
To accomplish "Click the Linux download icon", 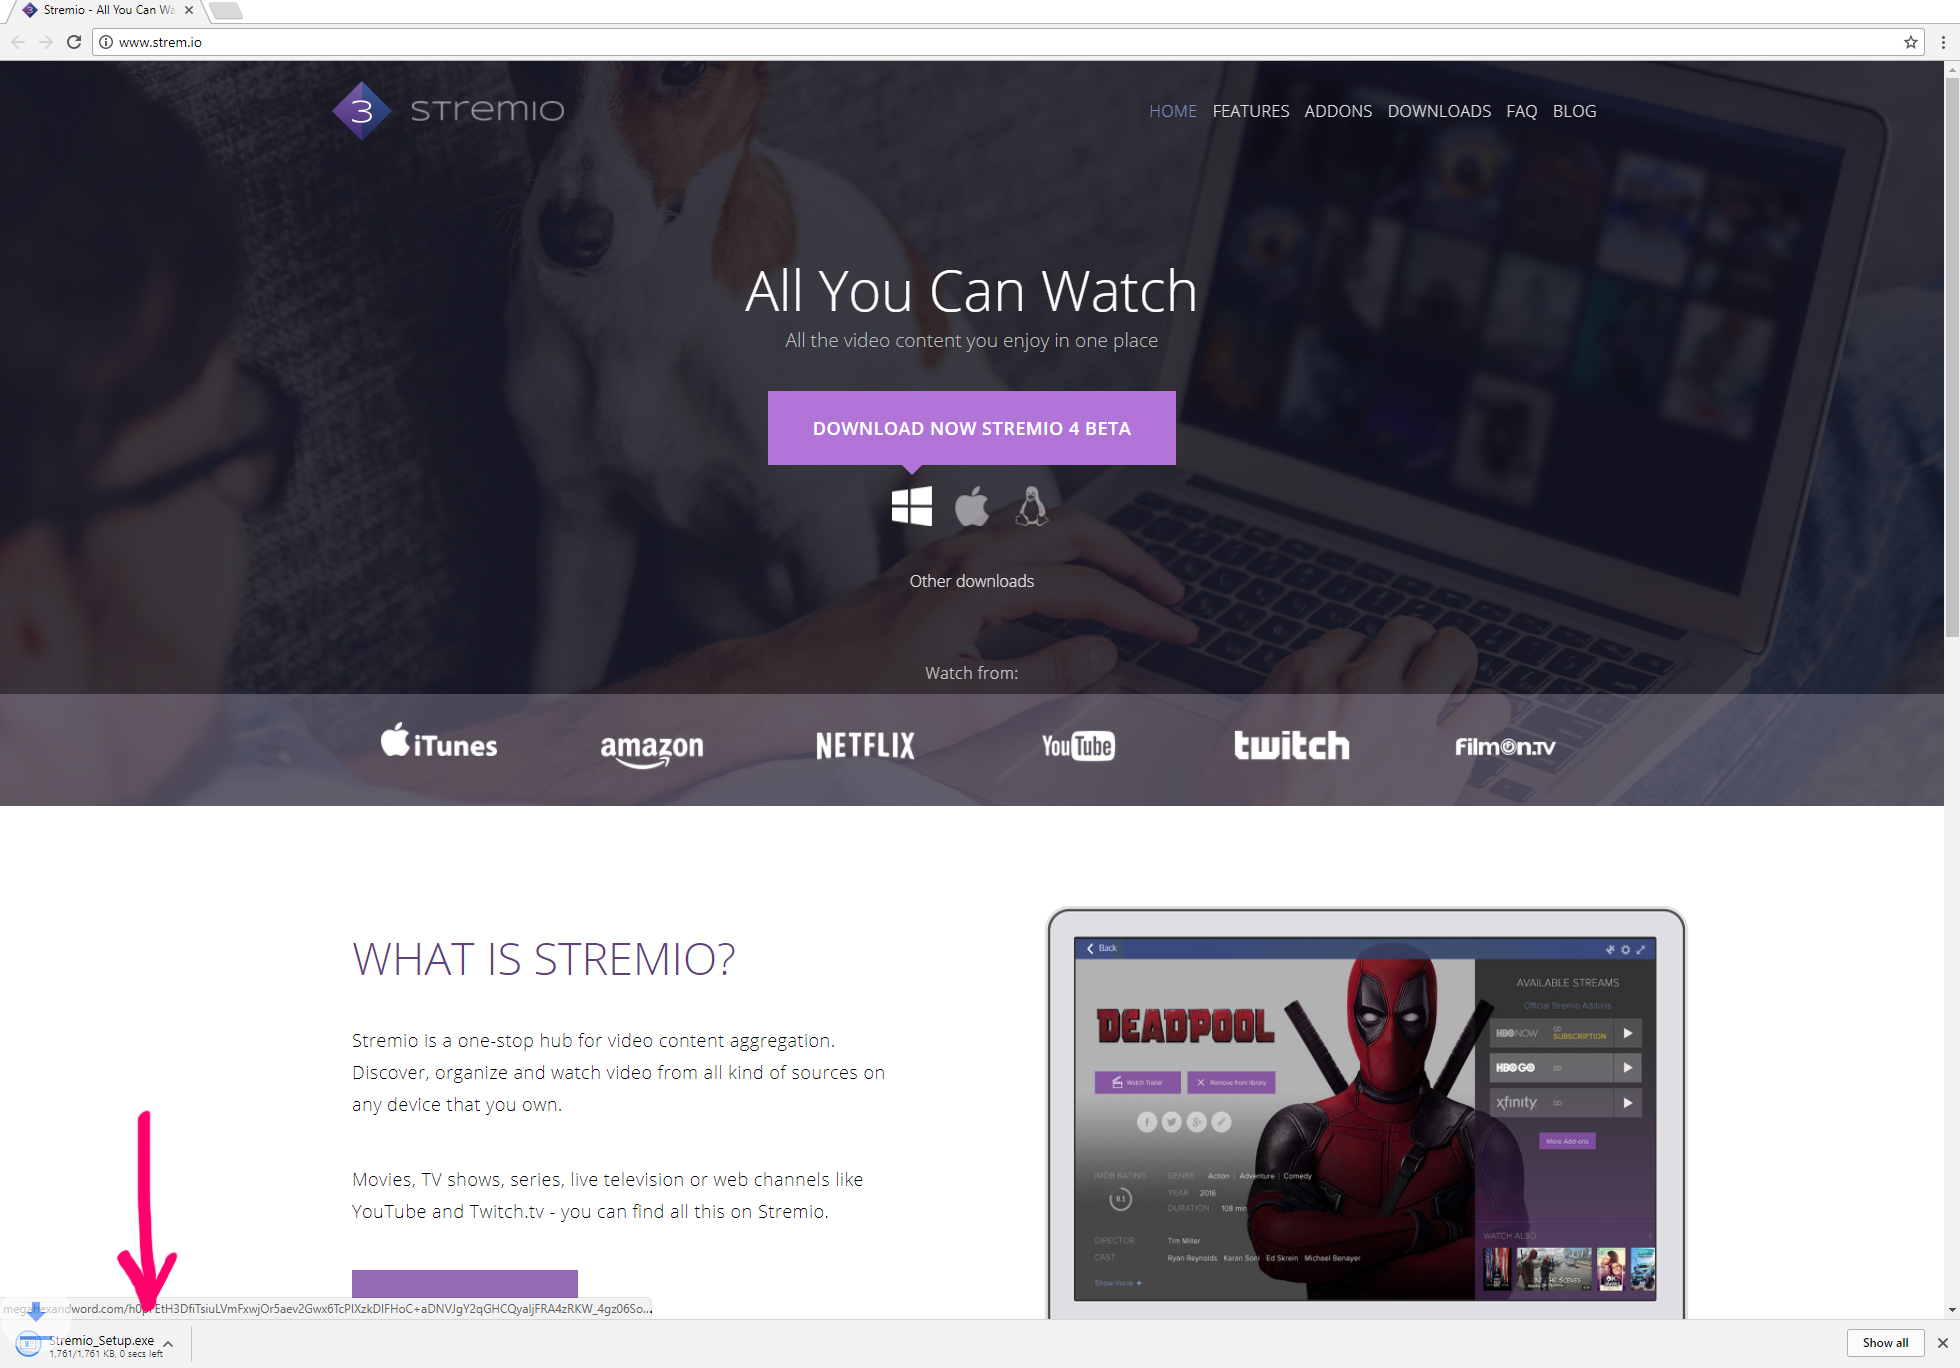I will (1031, 505).
